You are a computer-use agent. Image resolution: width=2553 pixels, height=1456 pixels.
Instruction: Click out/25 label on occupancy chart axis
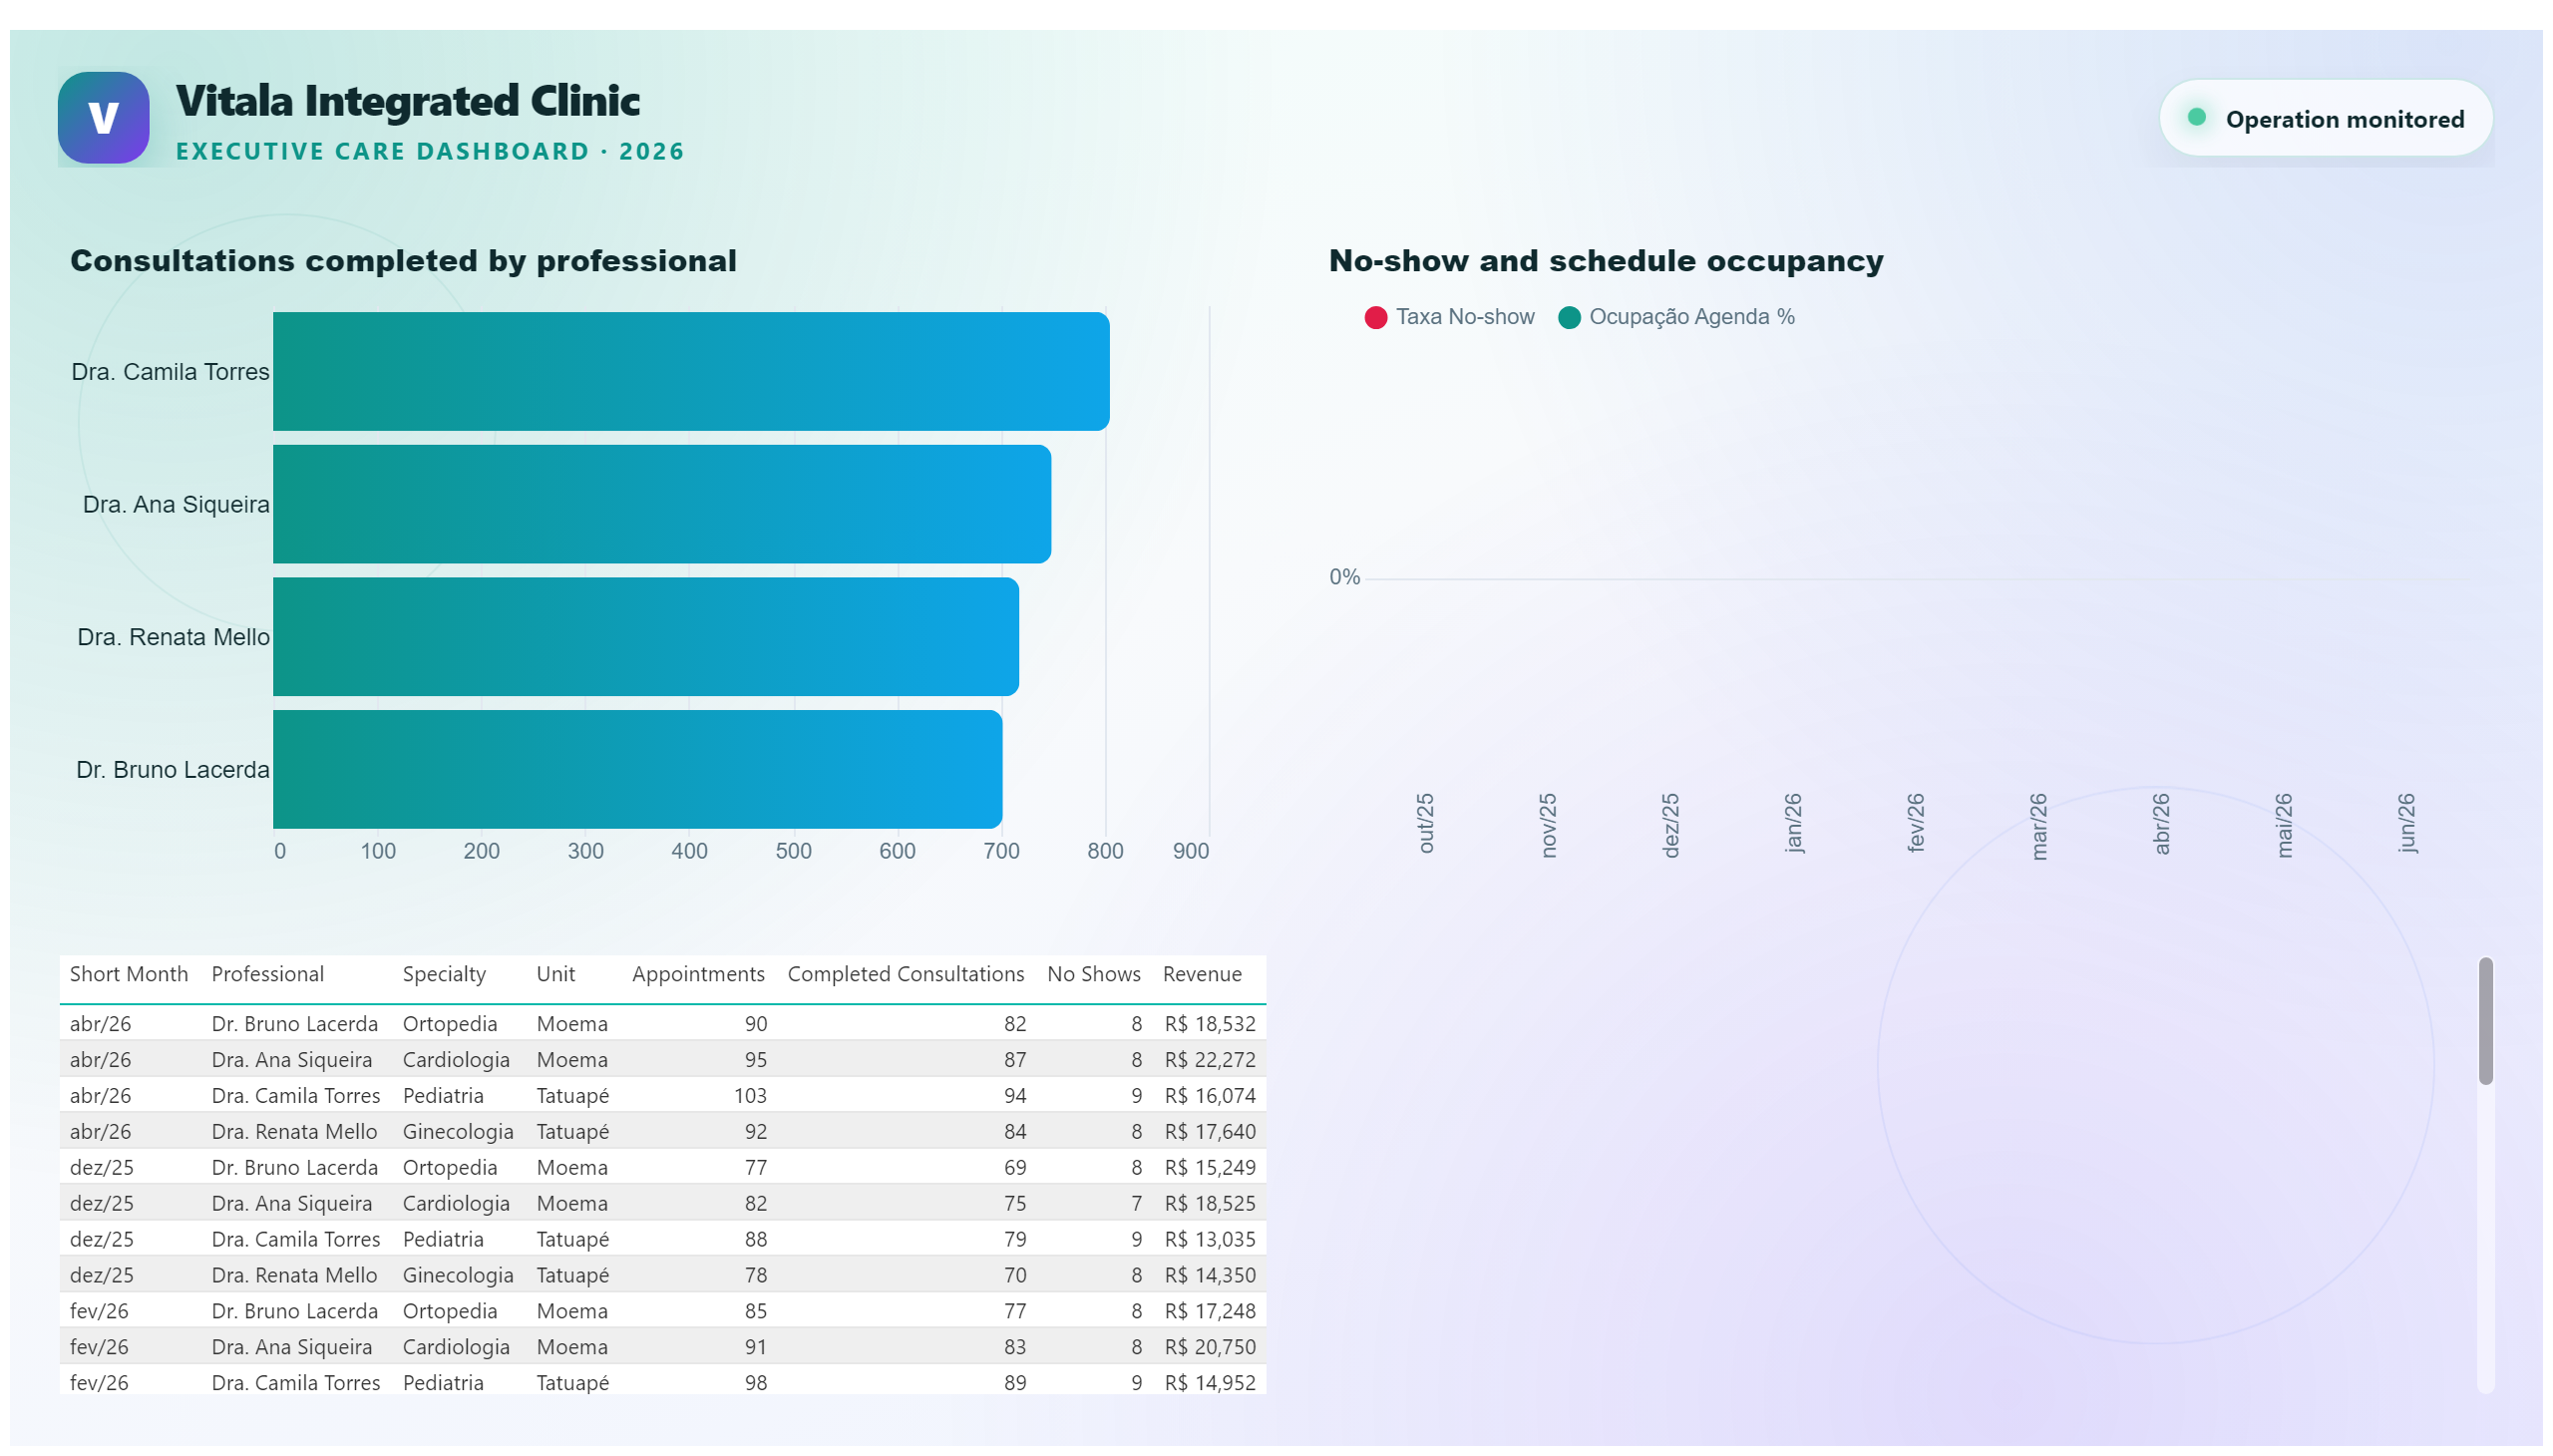(1425, 824)
